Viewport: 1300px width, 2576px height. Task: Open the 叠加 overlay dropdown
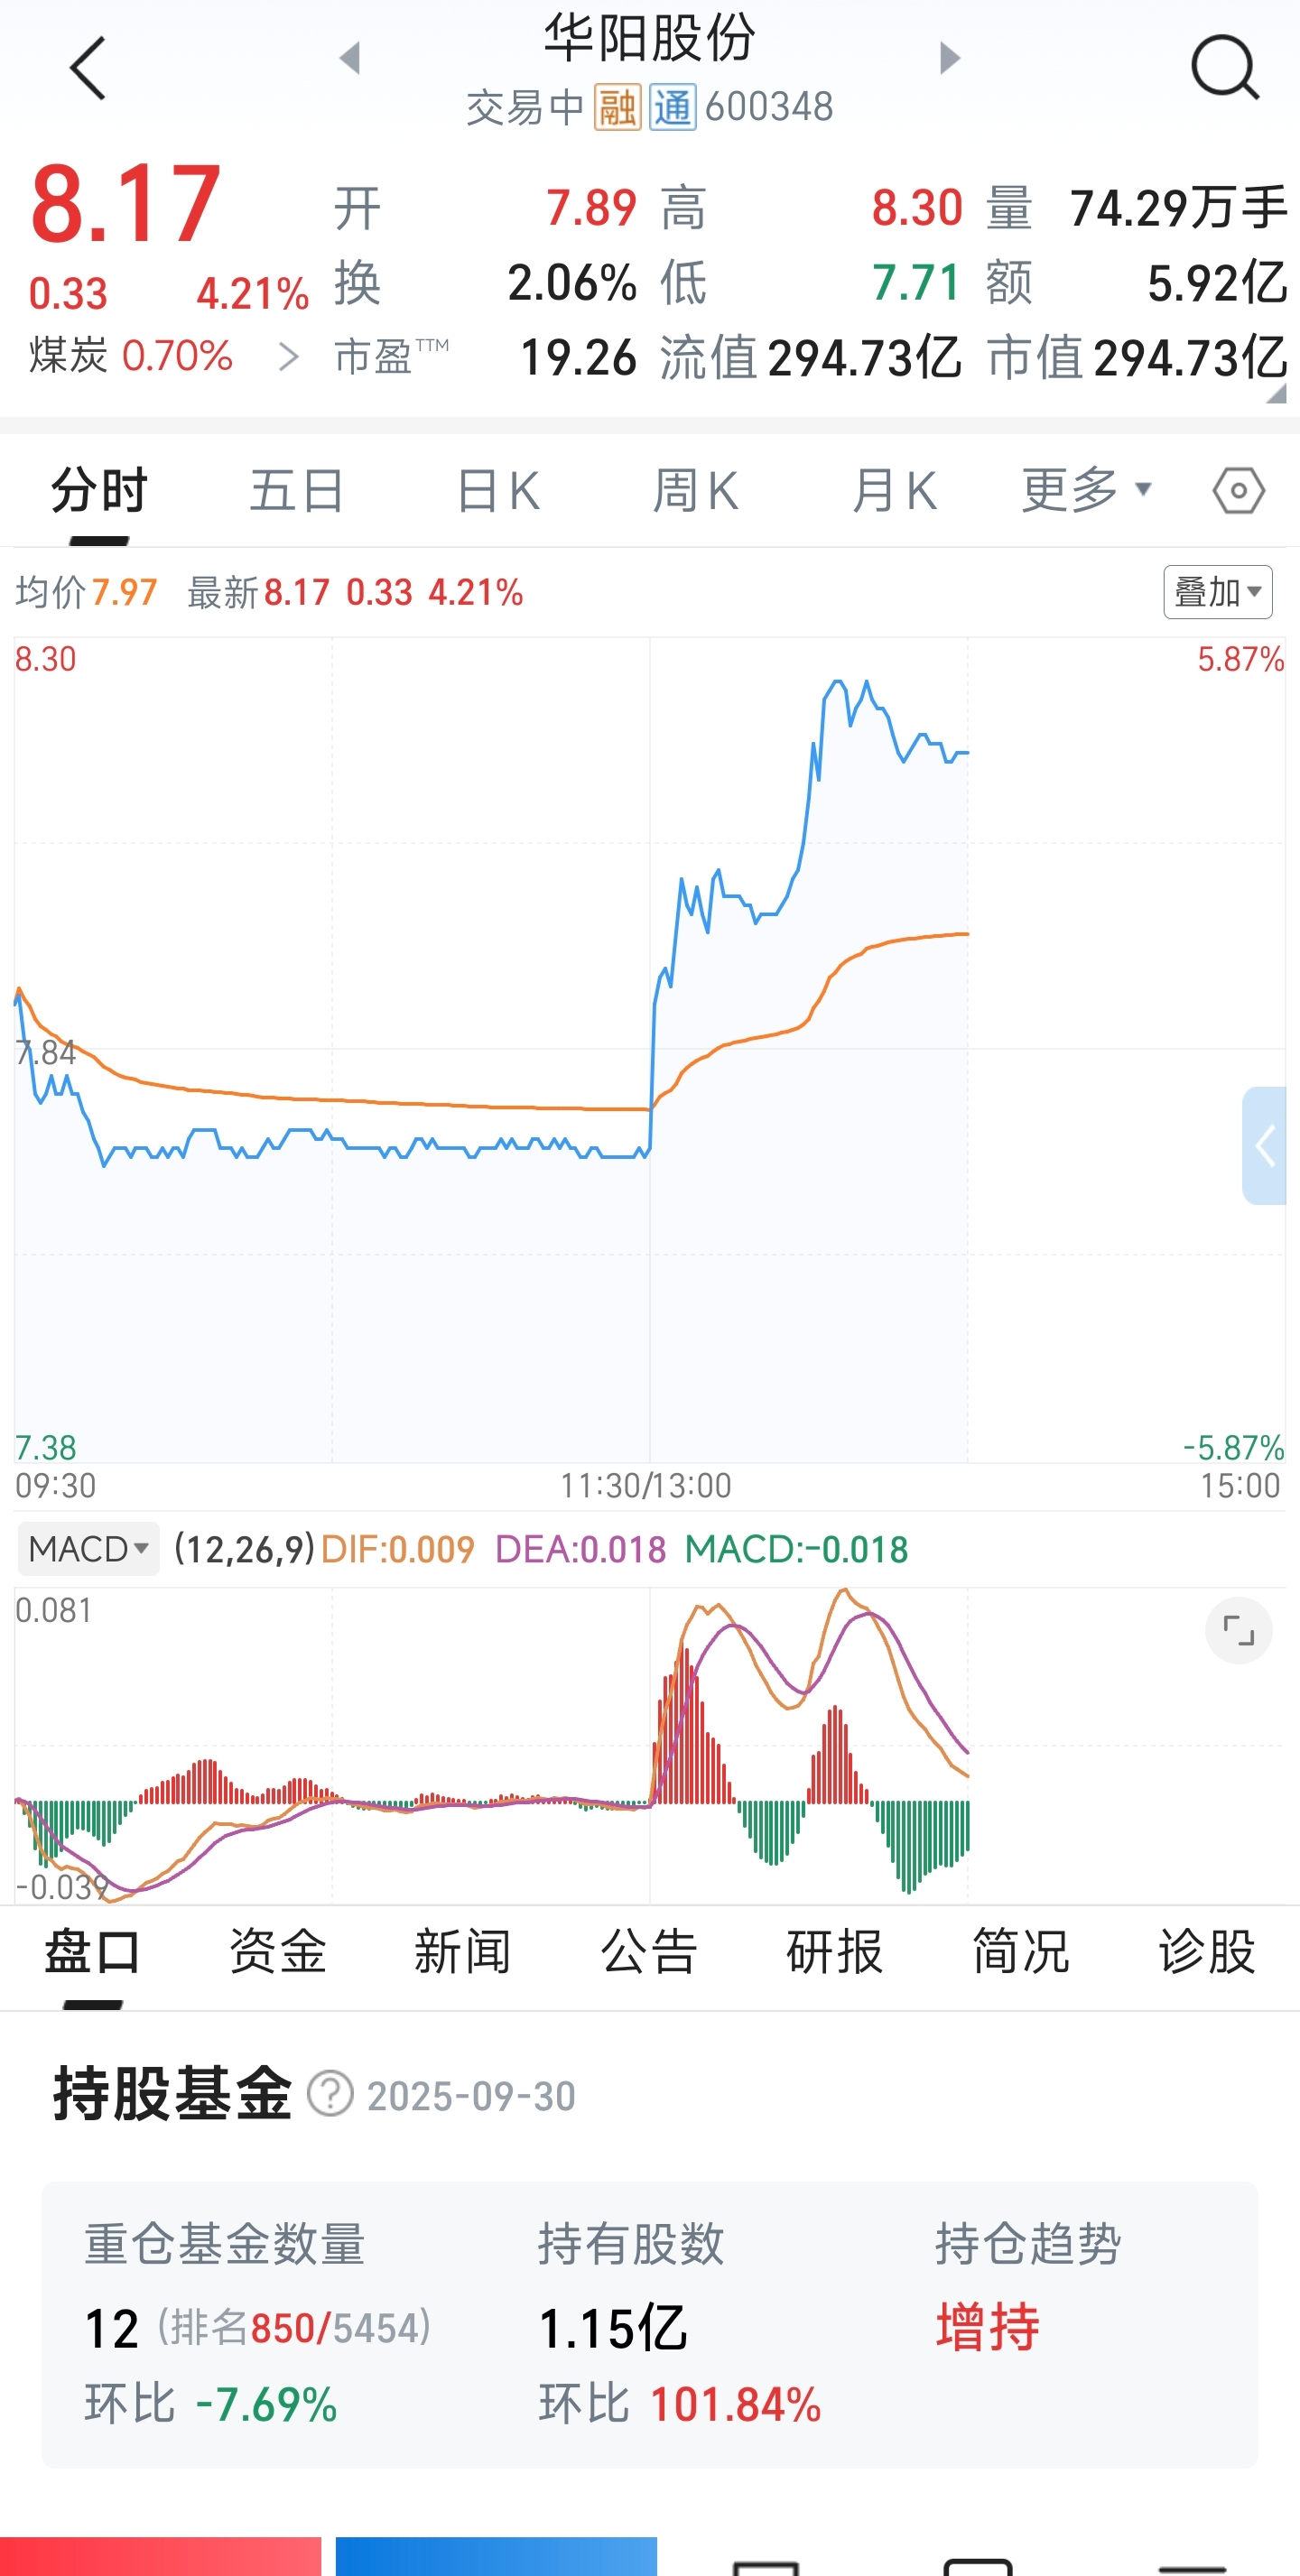[1217, 592]
